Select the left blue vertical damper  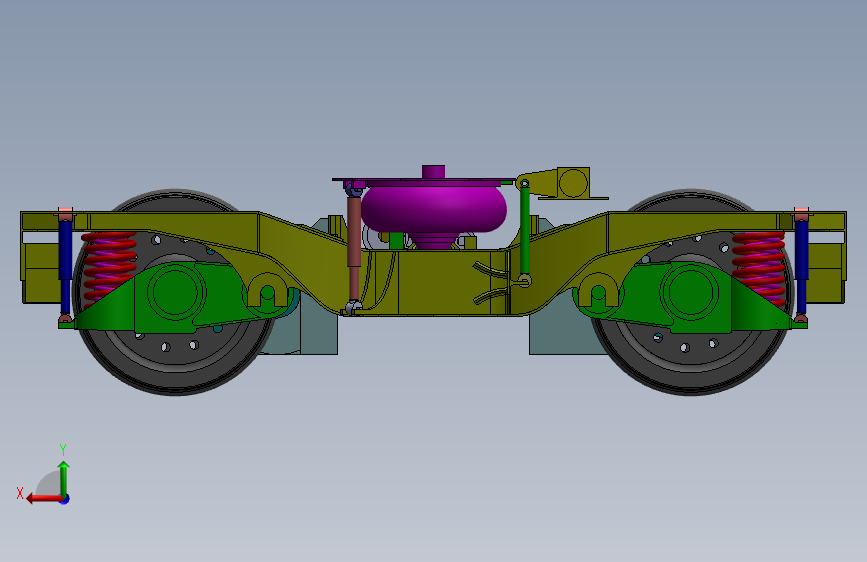coord(65,266)
